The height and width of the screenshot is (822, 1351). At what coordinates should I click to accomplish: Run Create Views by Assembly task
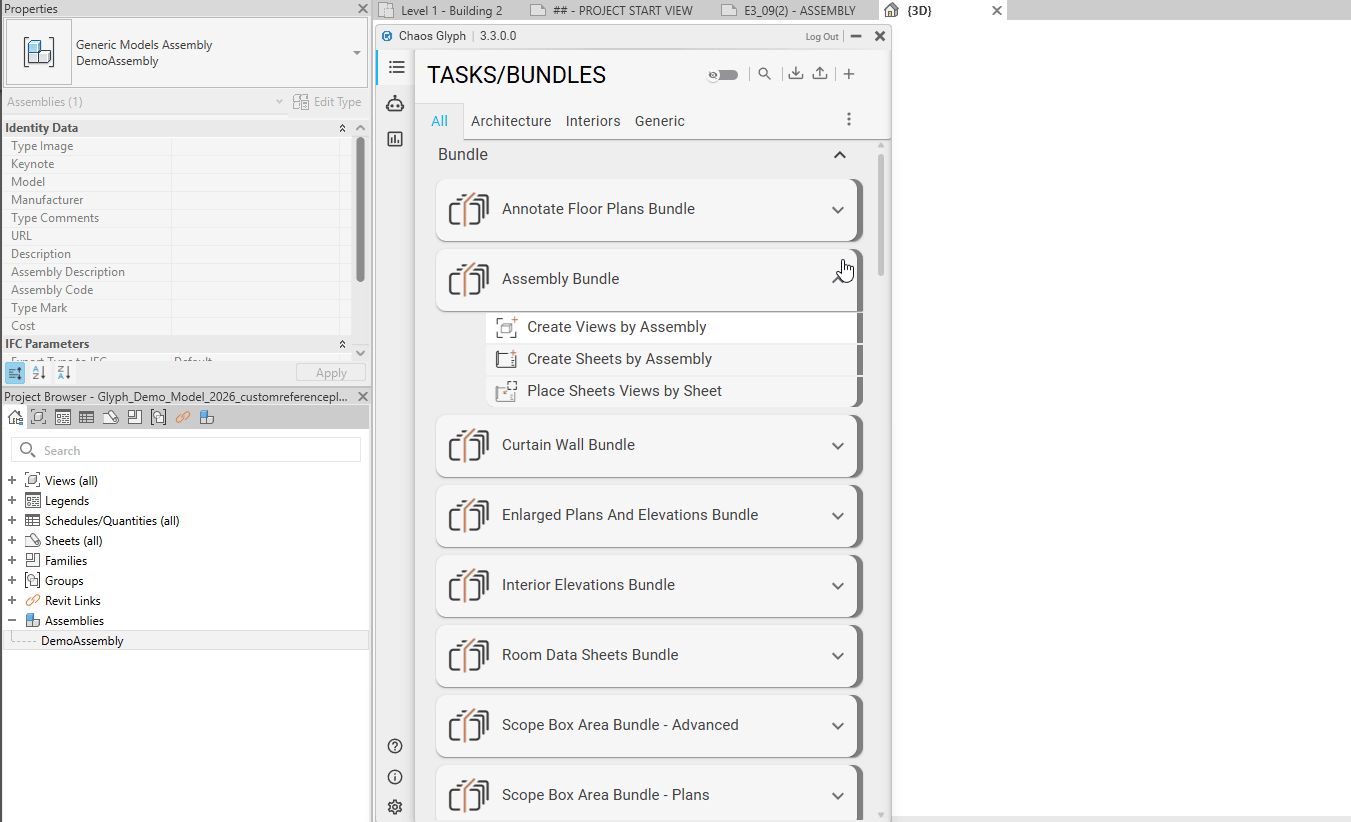pos(616,327)
